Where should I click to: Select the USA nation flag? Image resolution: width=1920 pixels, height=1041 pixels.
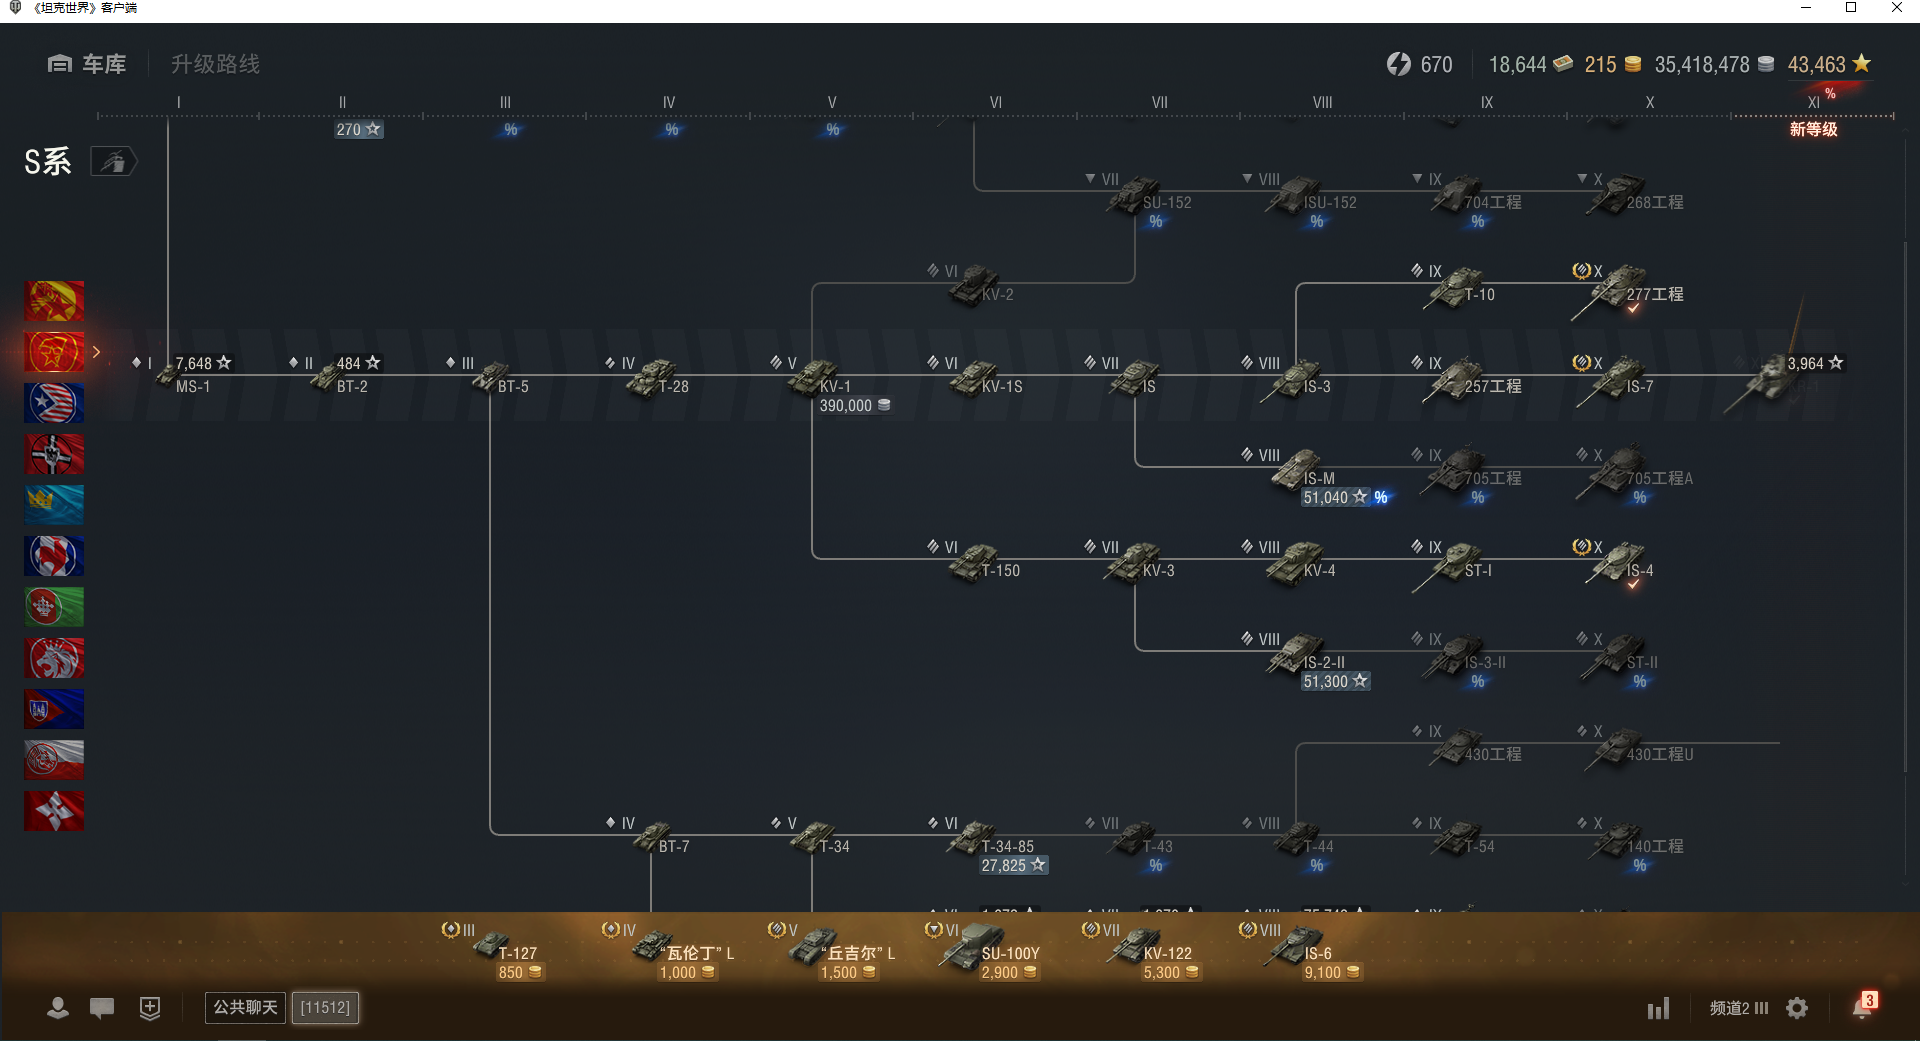(54, 403)
